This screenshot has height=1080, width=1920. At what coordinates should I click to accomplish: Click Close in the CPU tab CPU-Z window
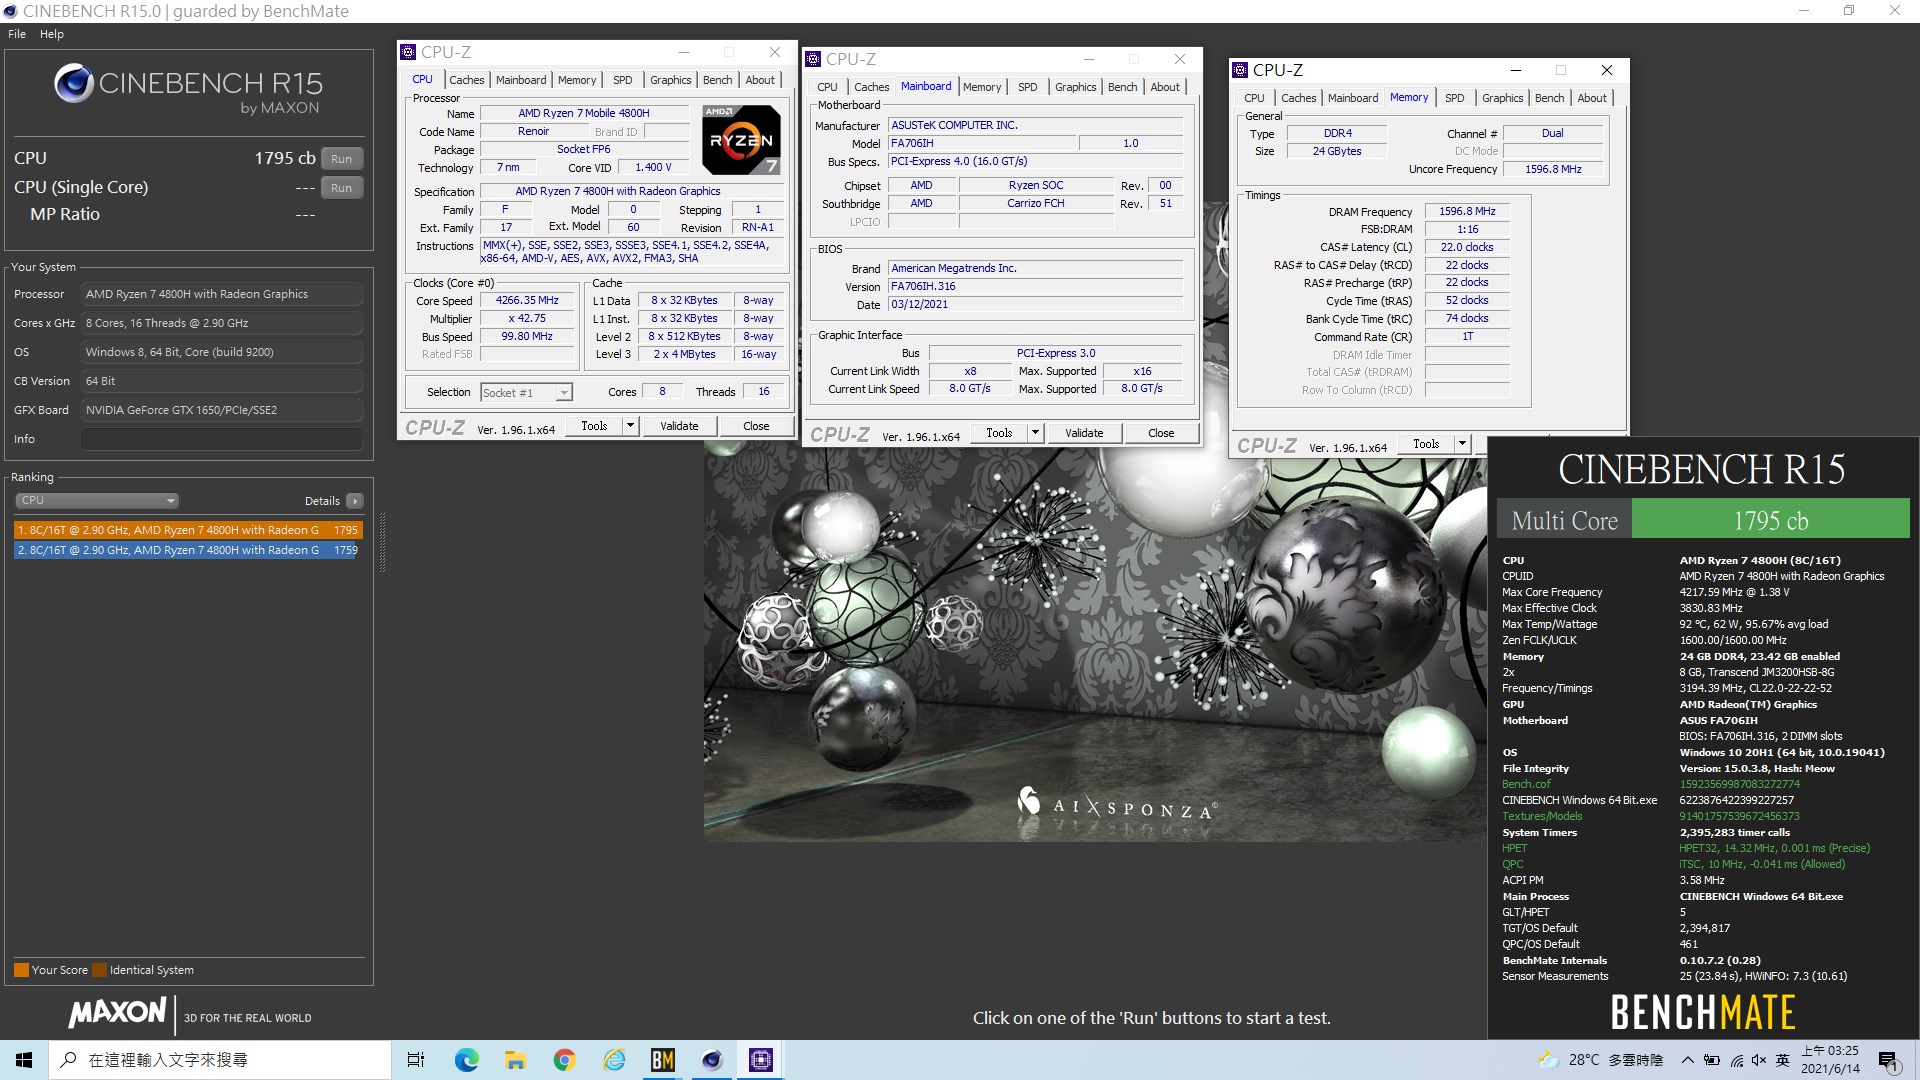click(756, 426)
